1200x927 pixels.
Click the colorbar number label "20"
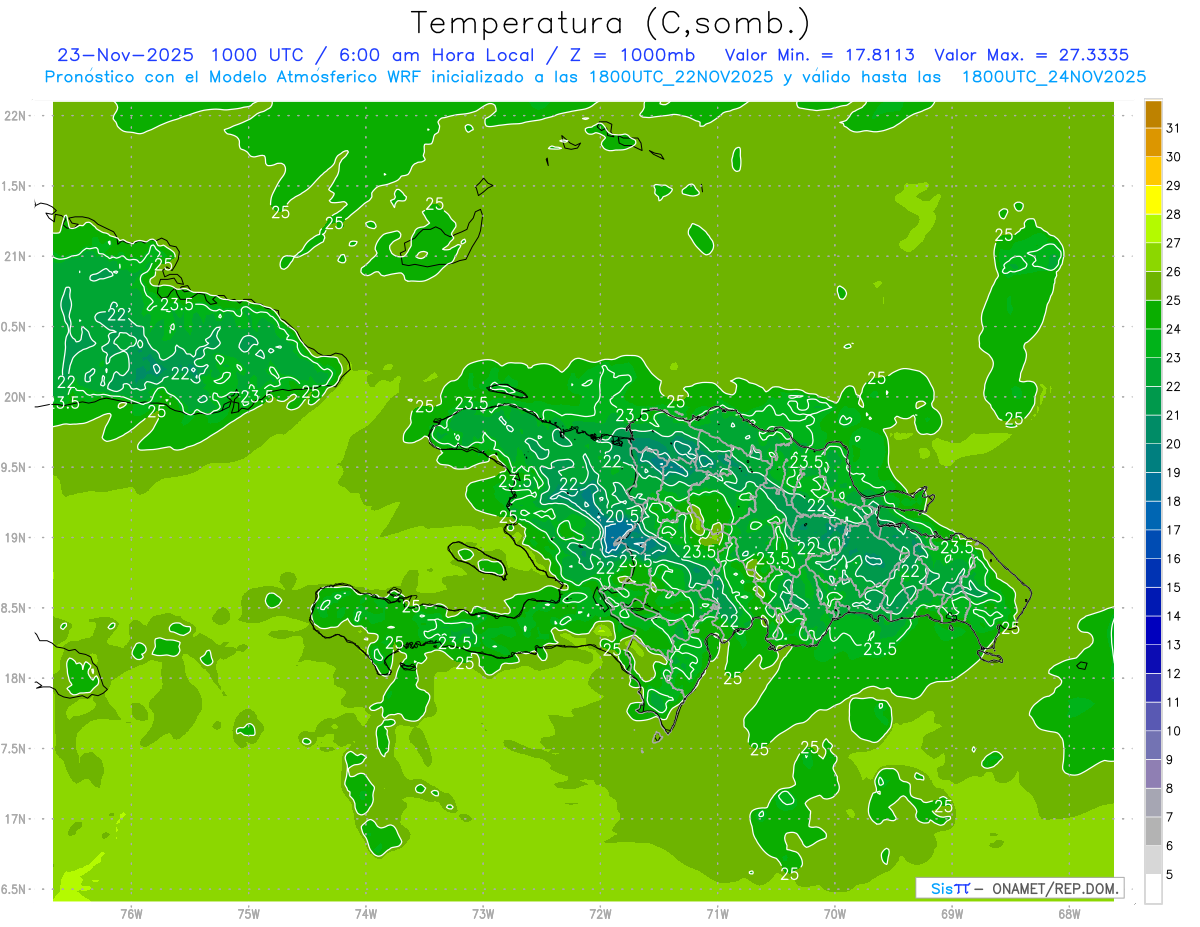pos(1174,444)
